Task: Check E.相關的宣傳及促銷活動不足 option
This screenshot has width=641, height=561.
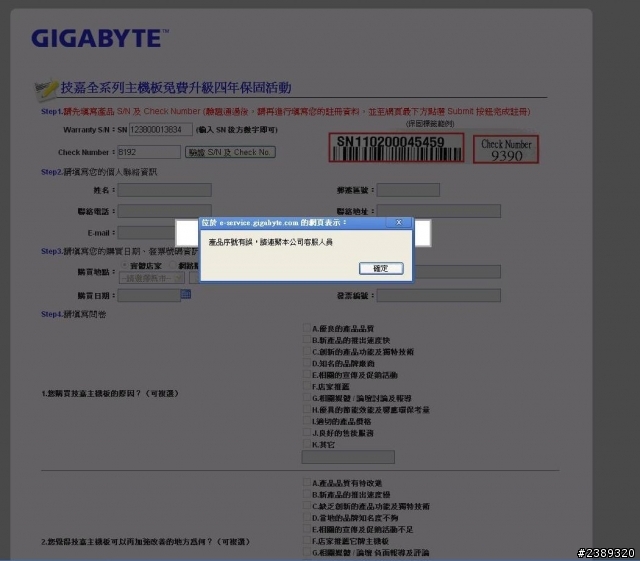Action: [307, 529]
